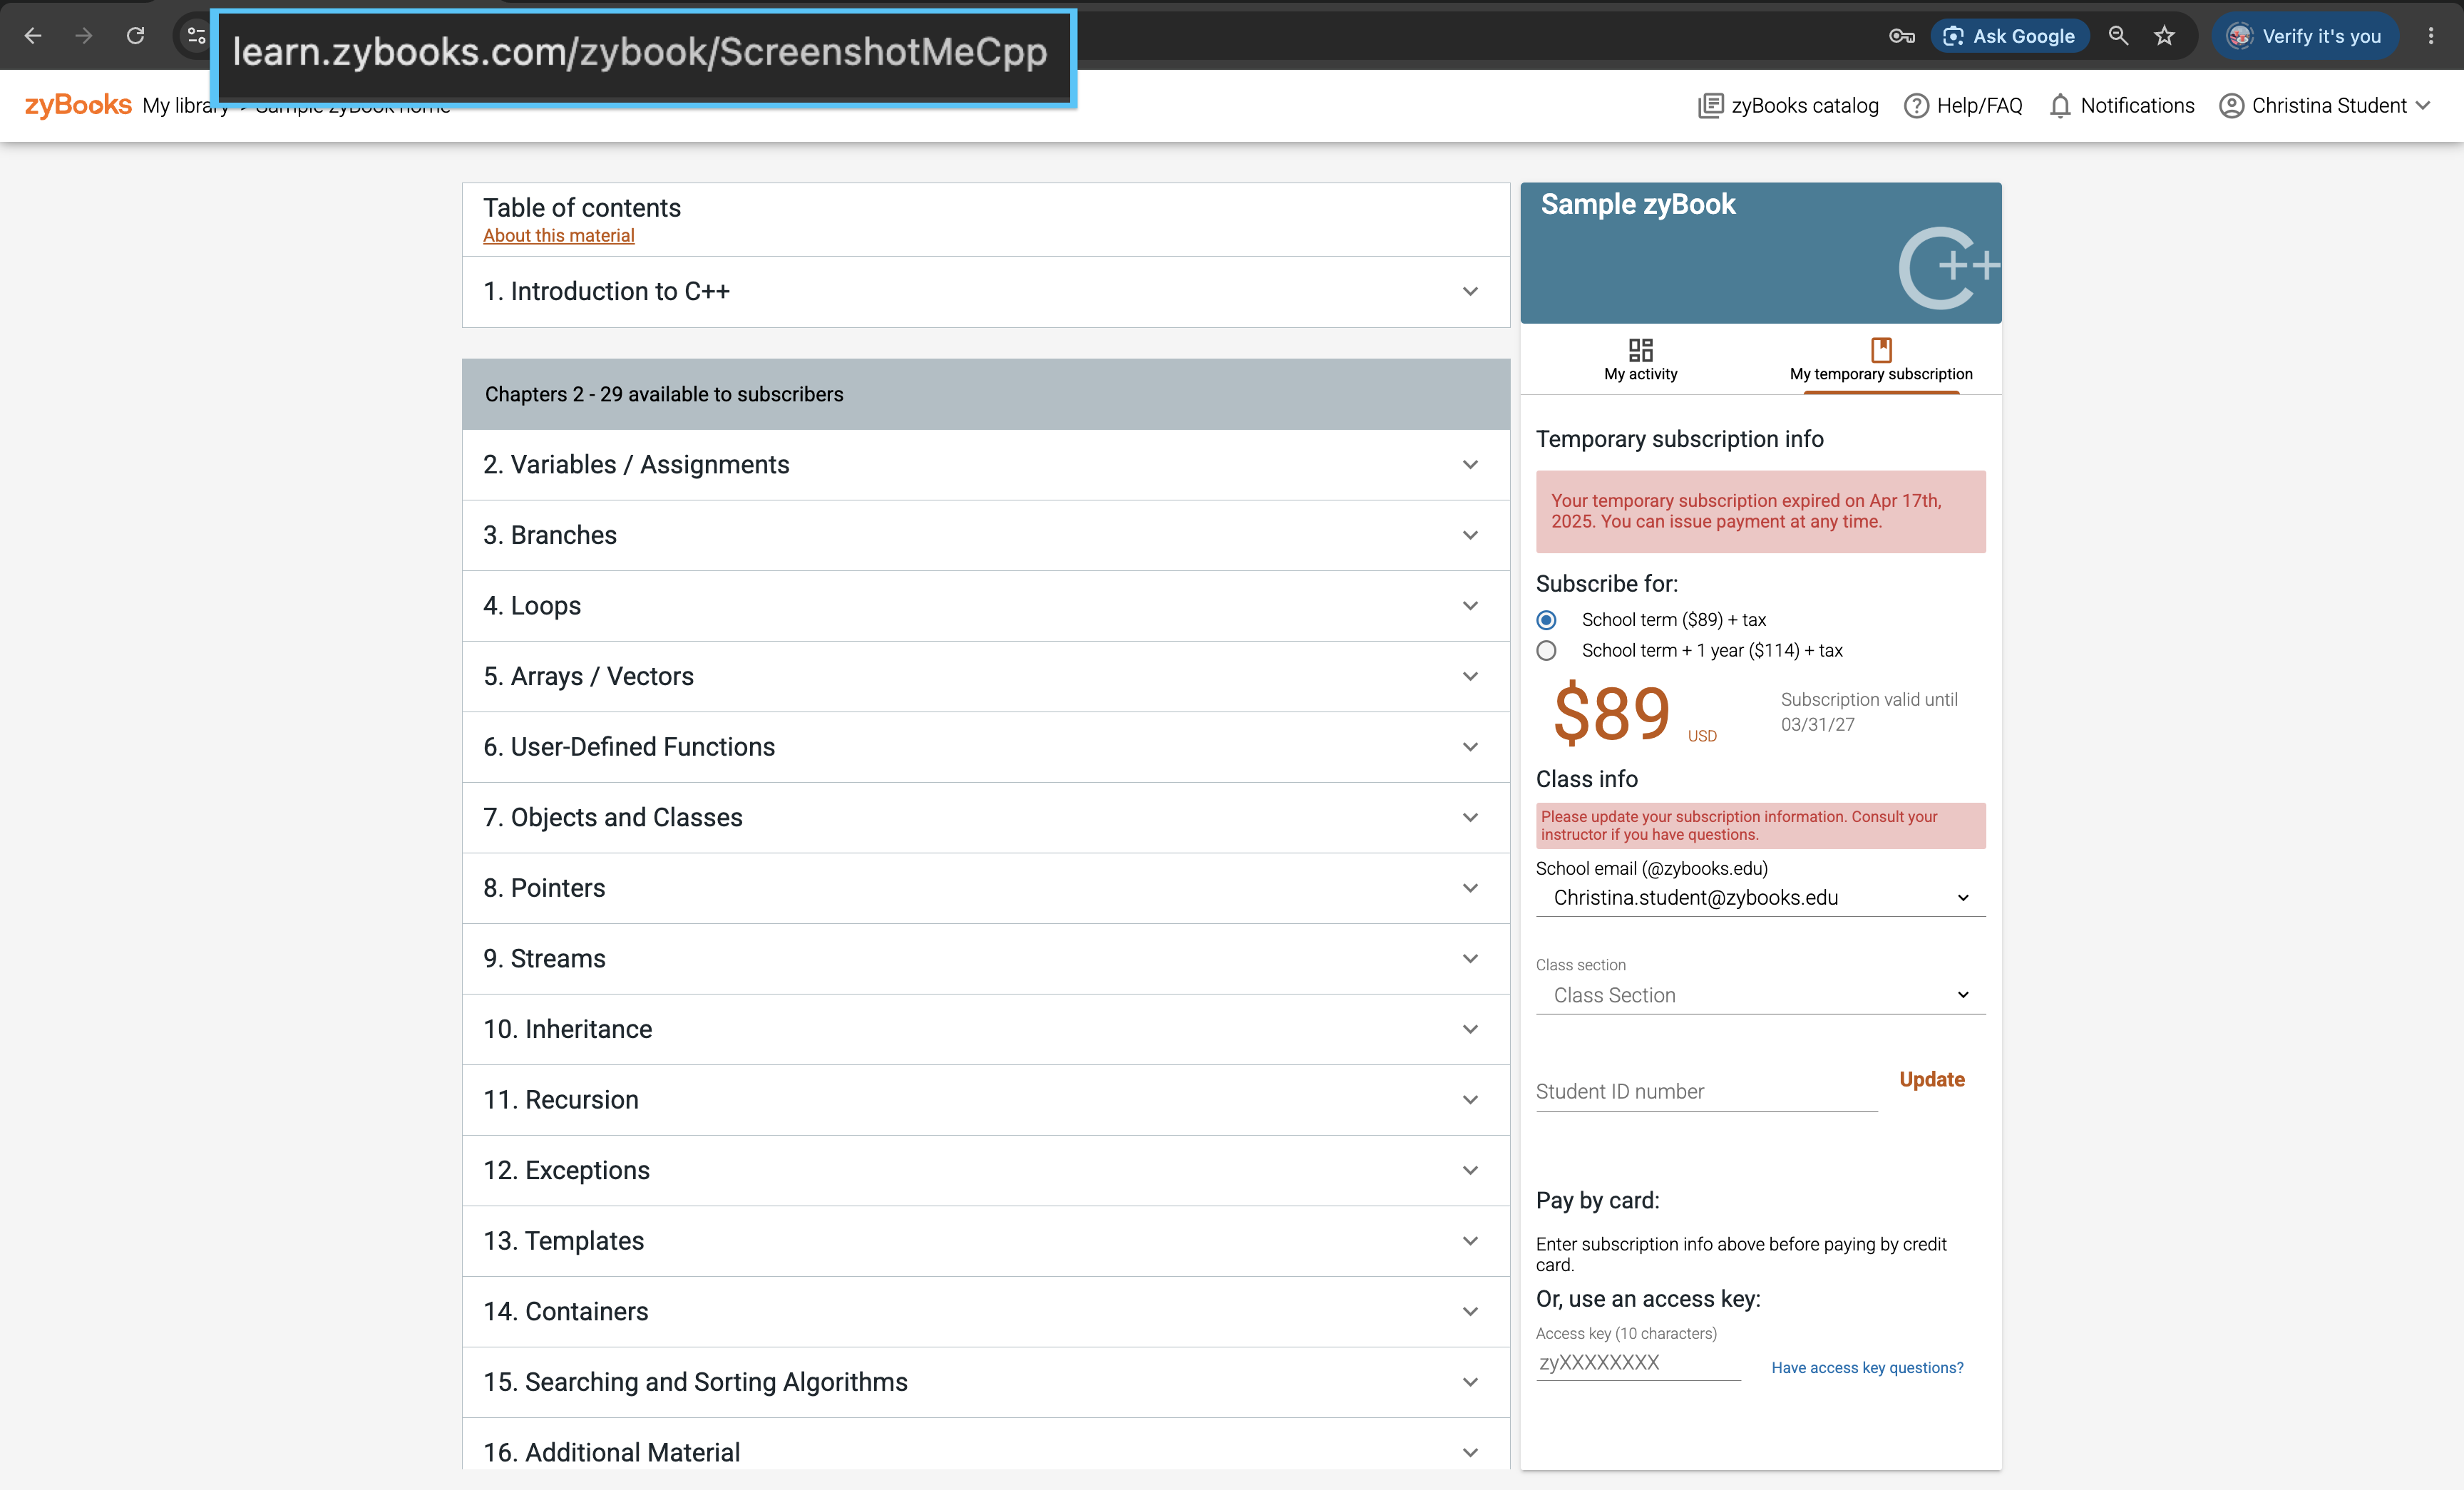Expand chapter 14 Containers
This screenshot has width=2464, height=1490.
click(x=986, y=1312)
